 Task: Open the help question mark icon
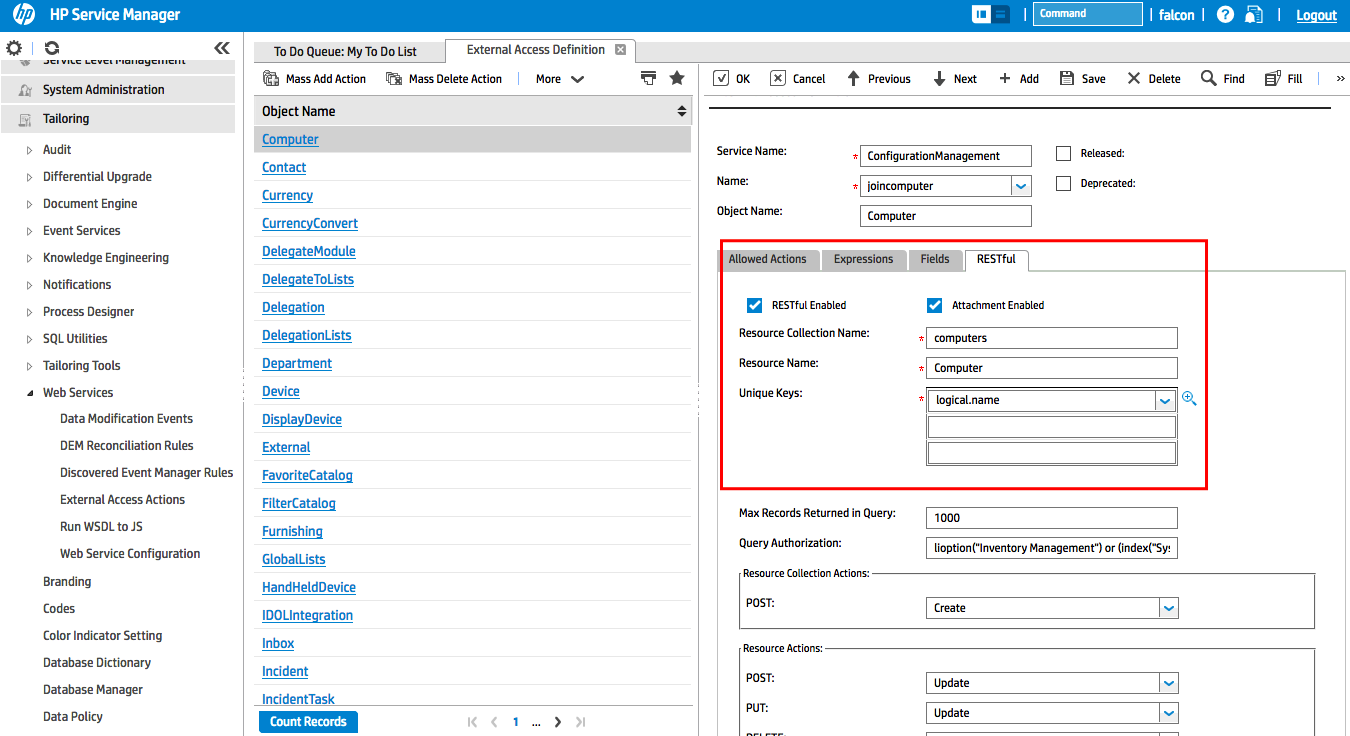coord(1225,15)
